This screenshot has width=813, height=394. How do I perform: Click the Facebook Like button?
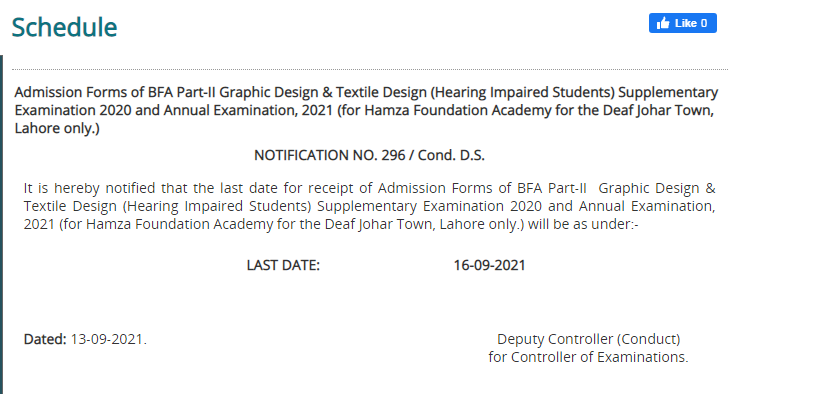point(682,23)
